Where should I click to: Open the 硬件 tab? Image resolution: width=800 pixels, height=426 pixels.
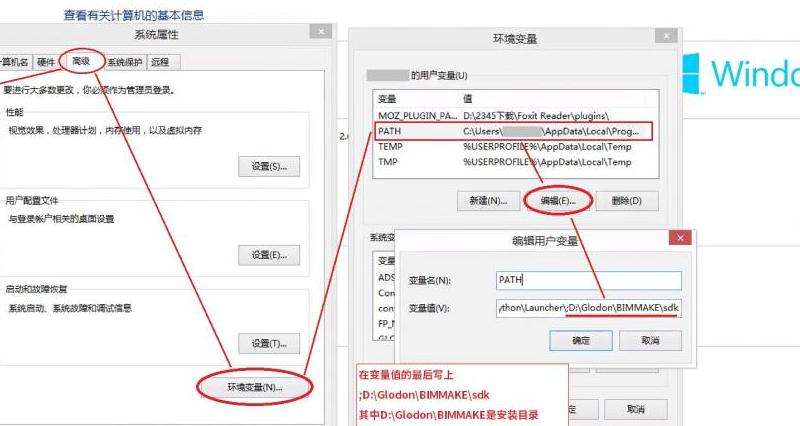(x=46, y=62)
